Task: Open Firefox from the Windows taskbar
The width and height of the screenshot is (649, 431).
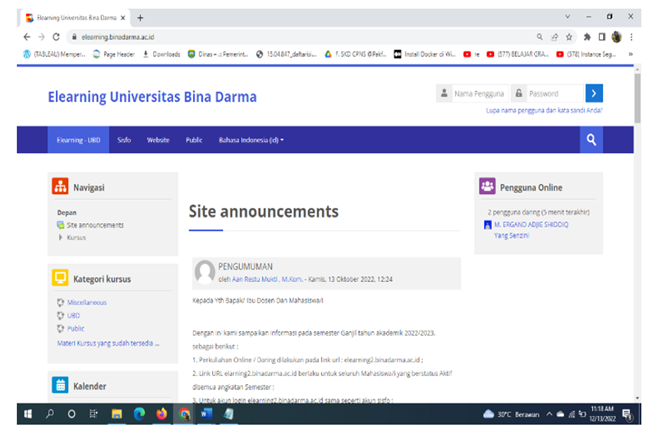Action: (x=162, y=414)
